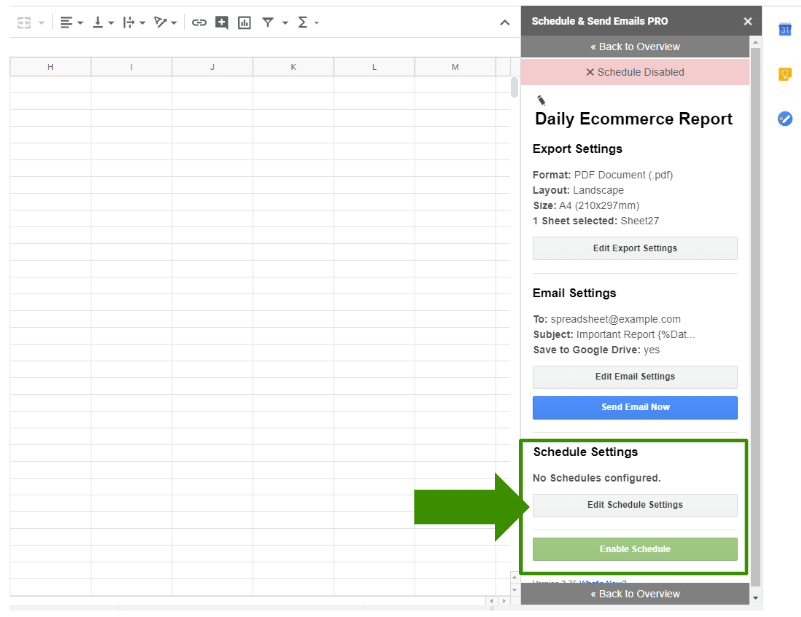Enable the schedule with green button
The height and width of the screenshot is (617, 801).
(x=635, y=549)
